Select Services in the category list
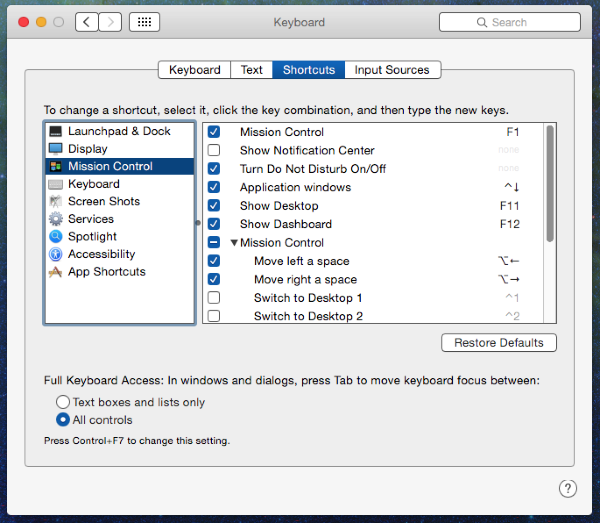Screen dimensions: 600x523 click(x=120, y=219)
